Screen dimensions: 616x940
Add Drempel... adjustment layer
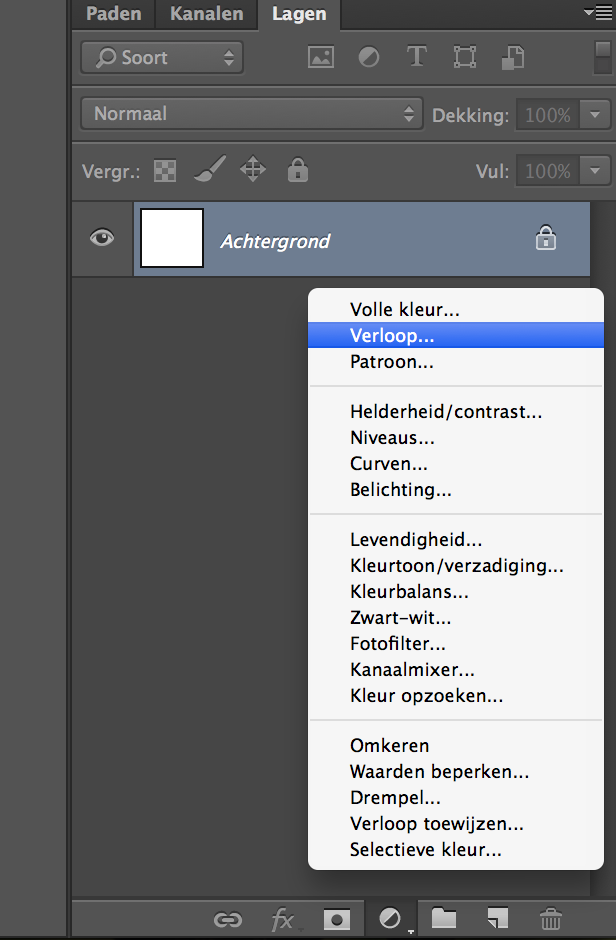pyautogui.click(x=455, y=797)
